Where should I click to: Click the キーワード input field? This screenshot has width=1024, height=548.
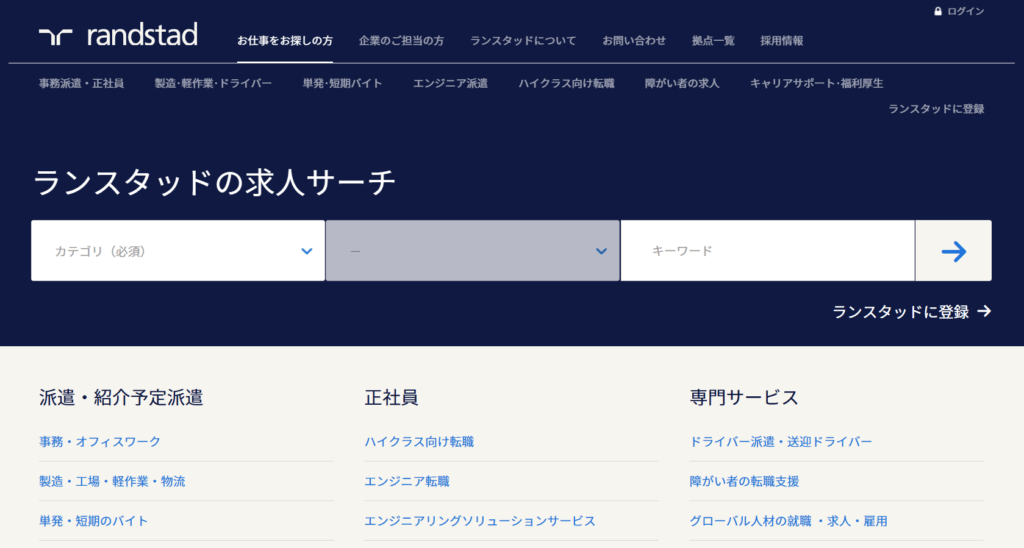pyautogui.click(x=767, y=251)
